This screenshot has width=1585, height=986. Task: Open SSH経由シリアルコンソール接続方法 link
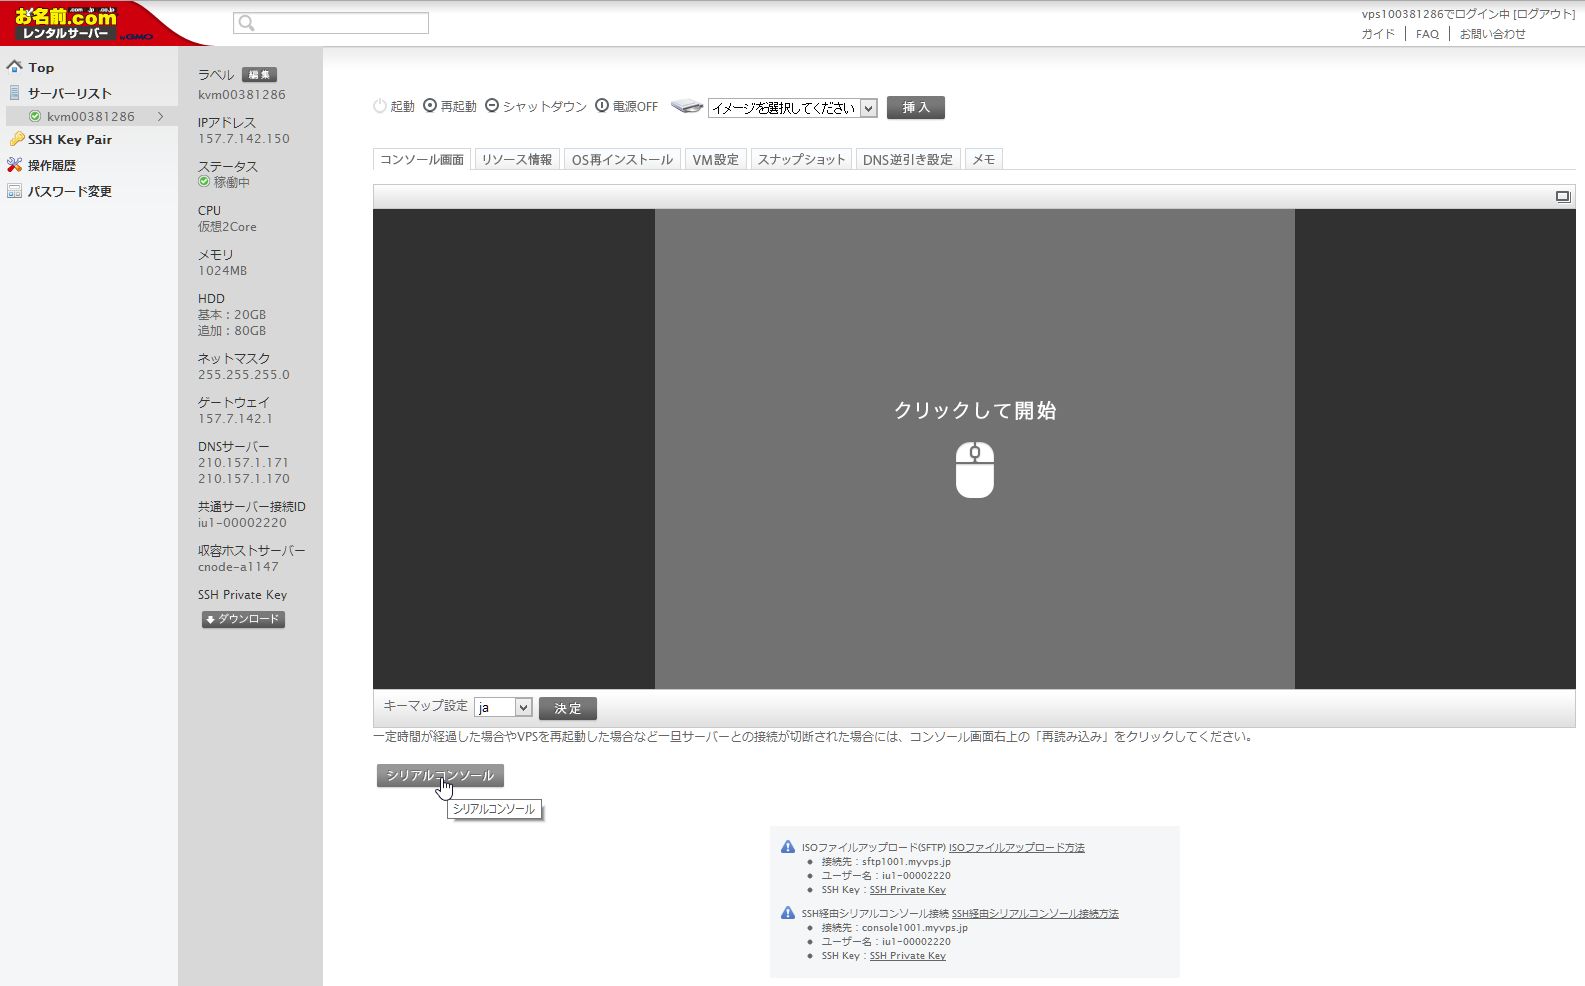click(x=1035, y=914)
